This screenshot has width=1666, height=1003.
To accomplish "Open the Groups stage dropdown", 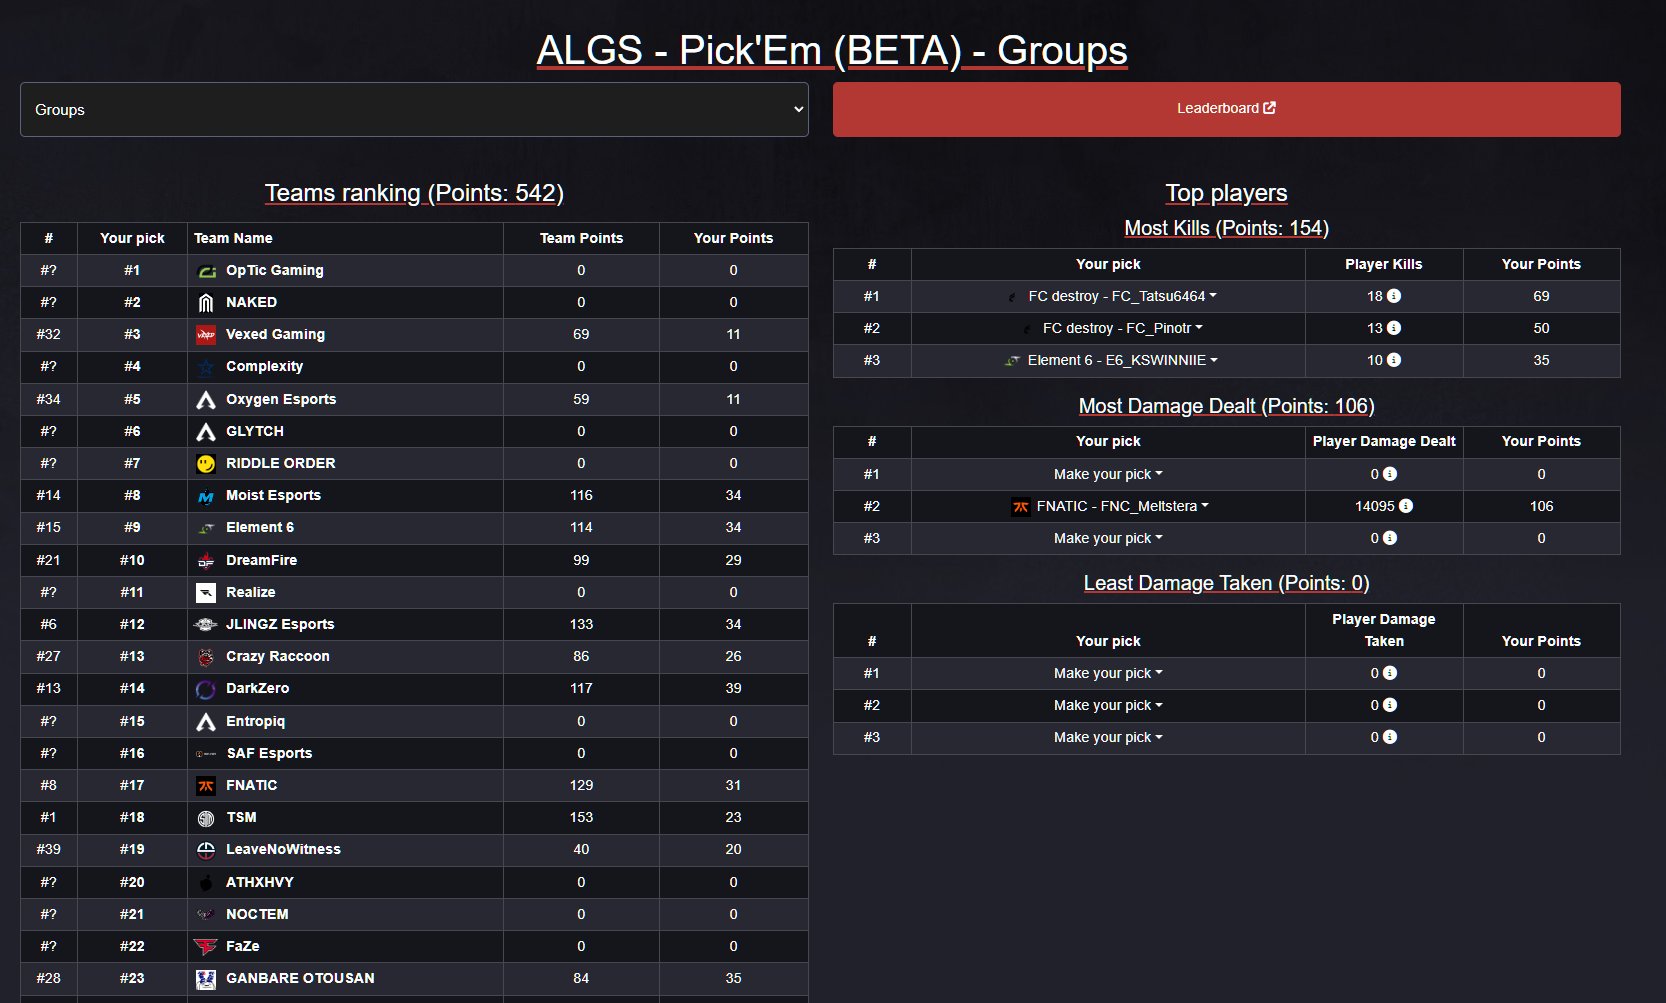I will click(414, 110).
